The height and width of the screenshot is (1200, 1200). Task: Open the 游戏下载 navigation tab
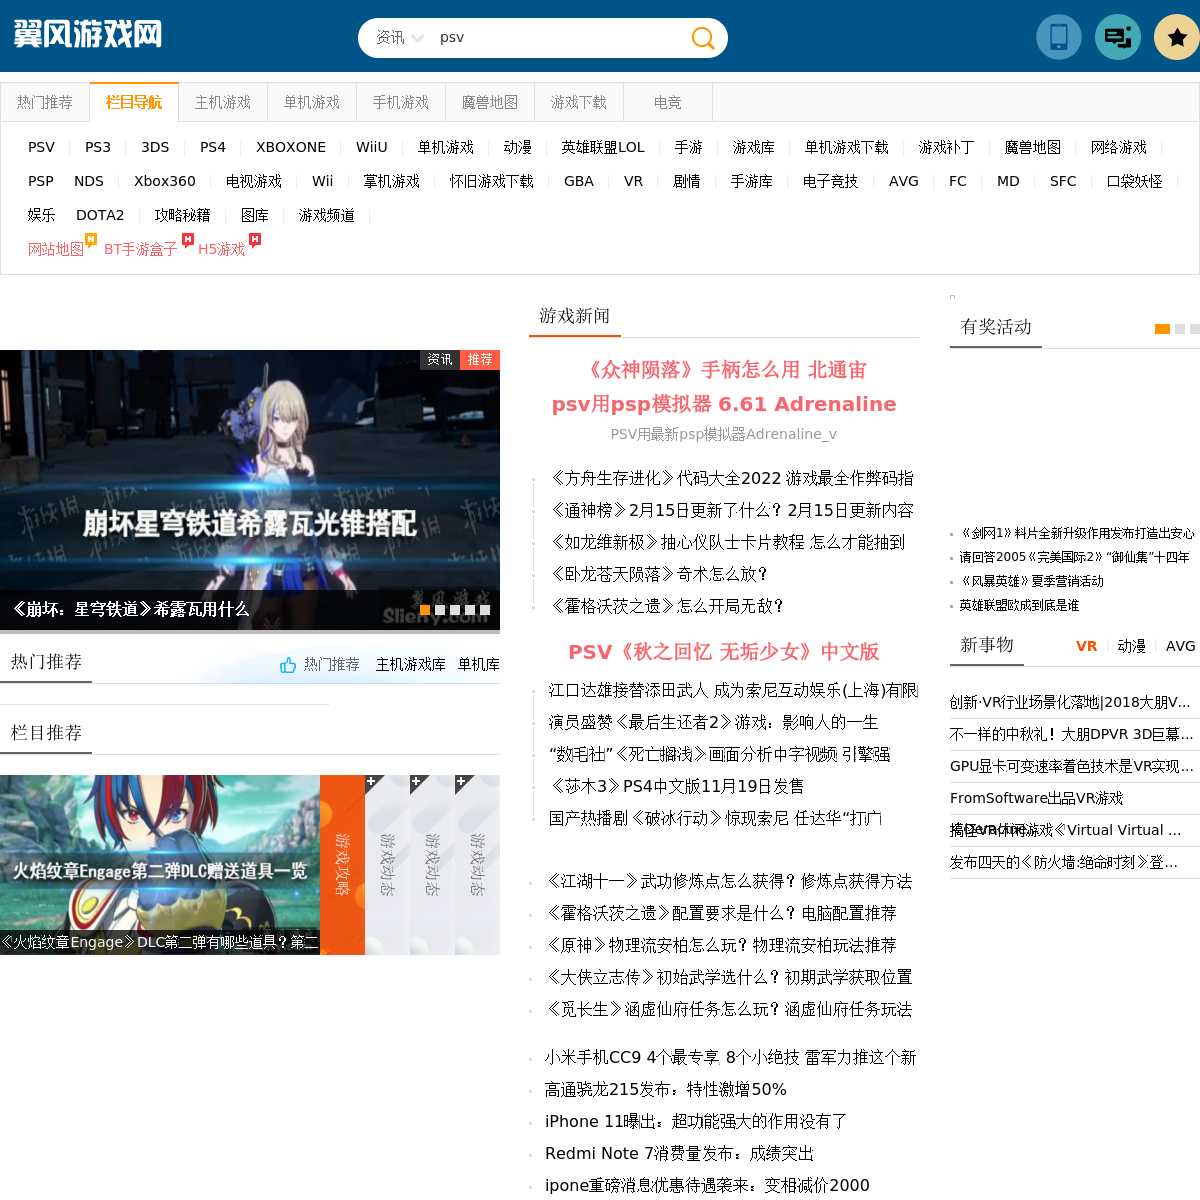[x=578, y=102]
